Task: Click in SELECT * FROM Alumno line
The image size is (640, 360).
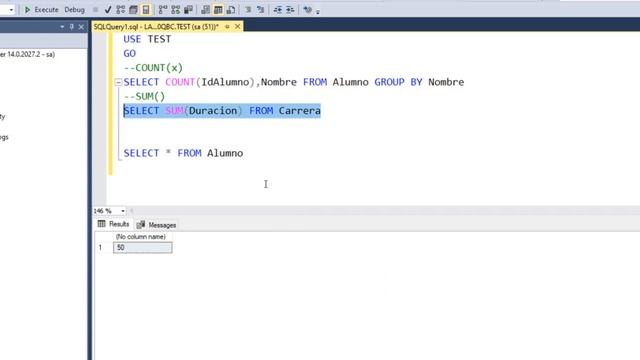Action: tap(183, 153)
